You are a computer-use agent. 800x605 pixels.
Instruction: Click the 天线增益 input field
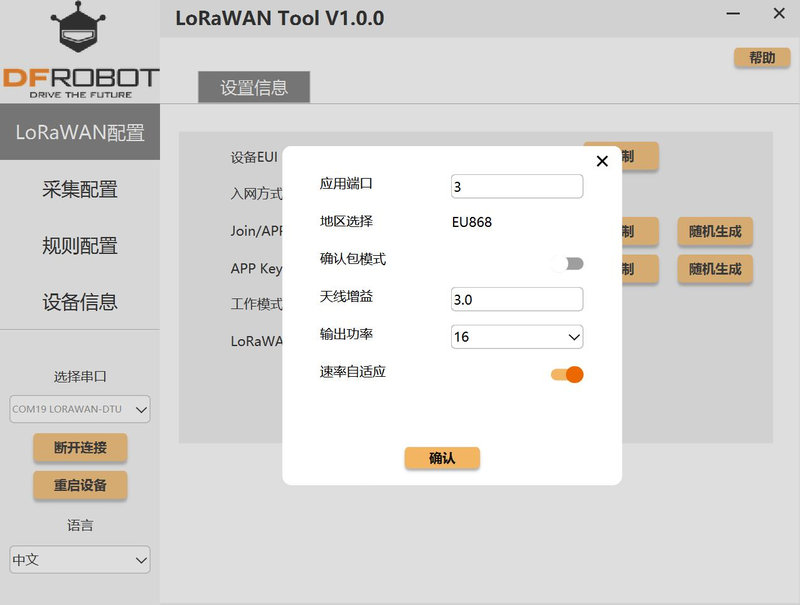516,299
